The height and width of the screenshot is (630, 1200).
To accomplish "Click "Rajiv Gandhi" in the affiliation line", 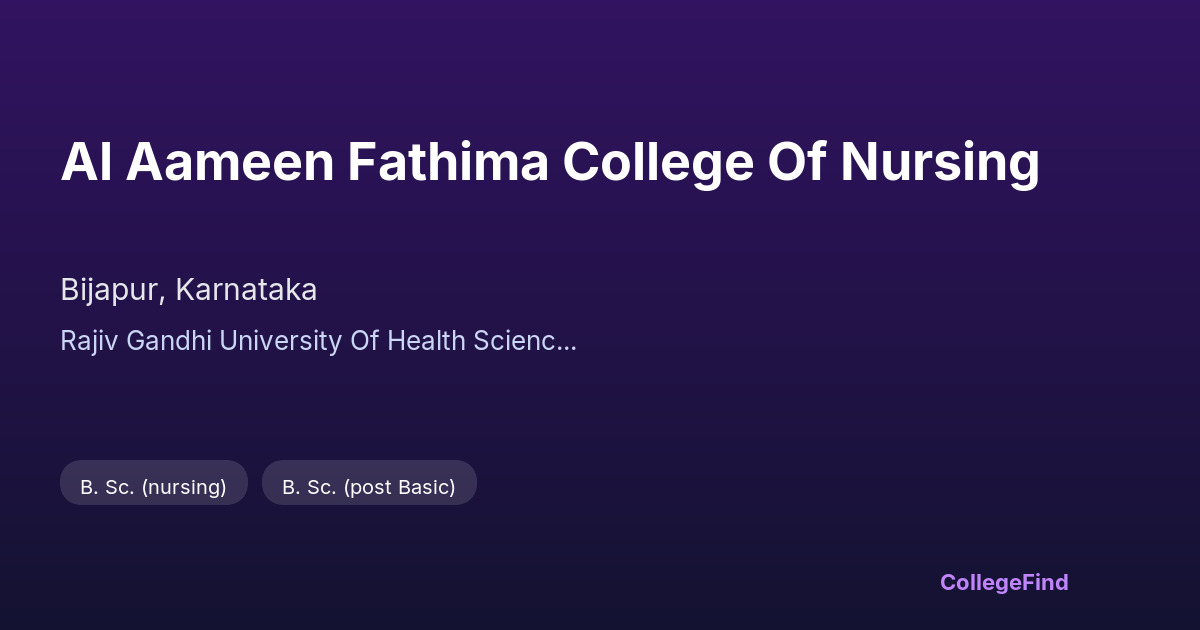I will click(136, 341).
